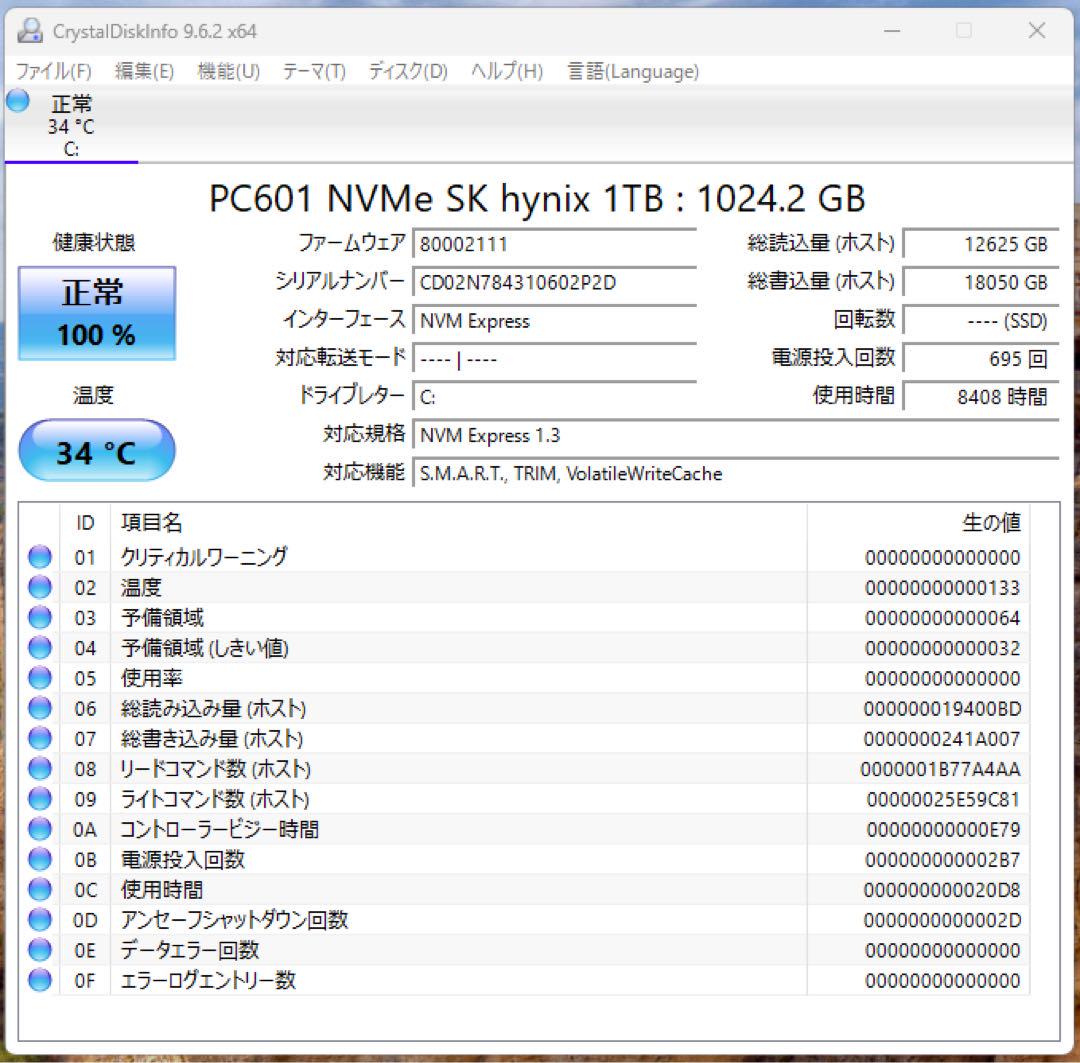
Task: Click status orb for row 02 温度
Action: [40, 587]
